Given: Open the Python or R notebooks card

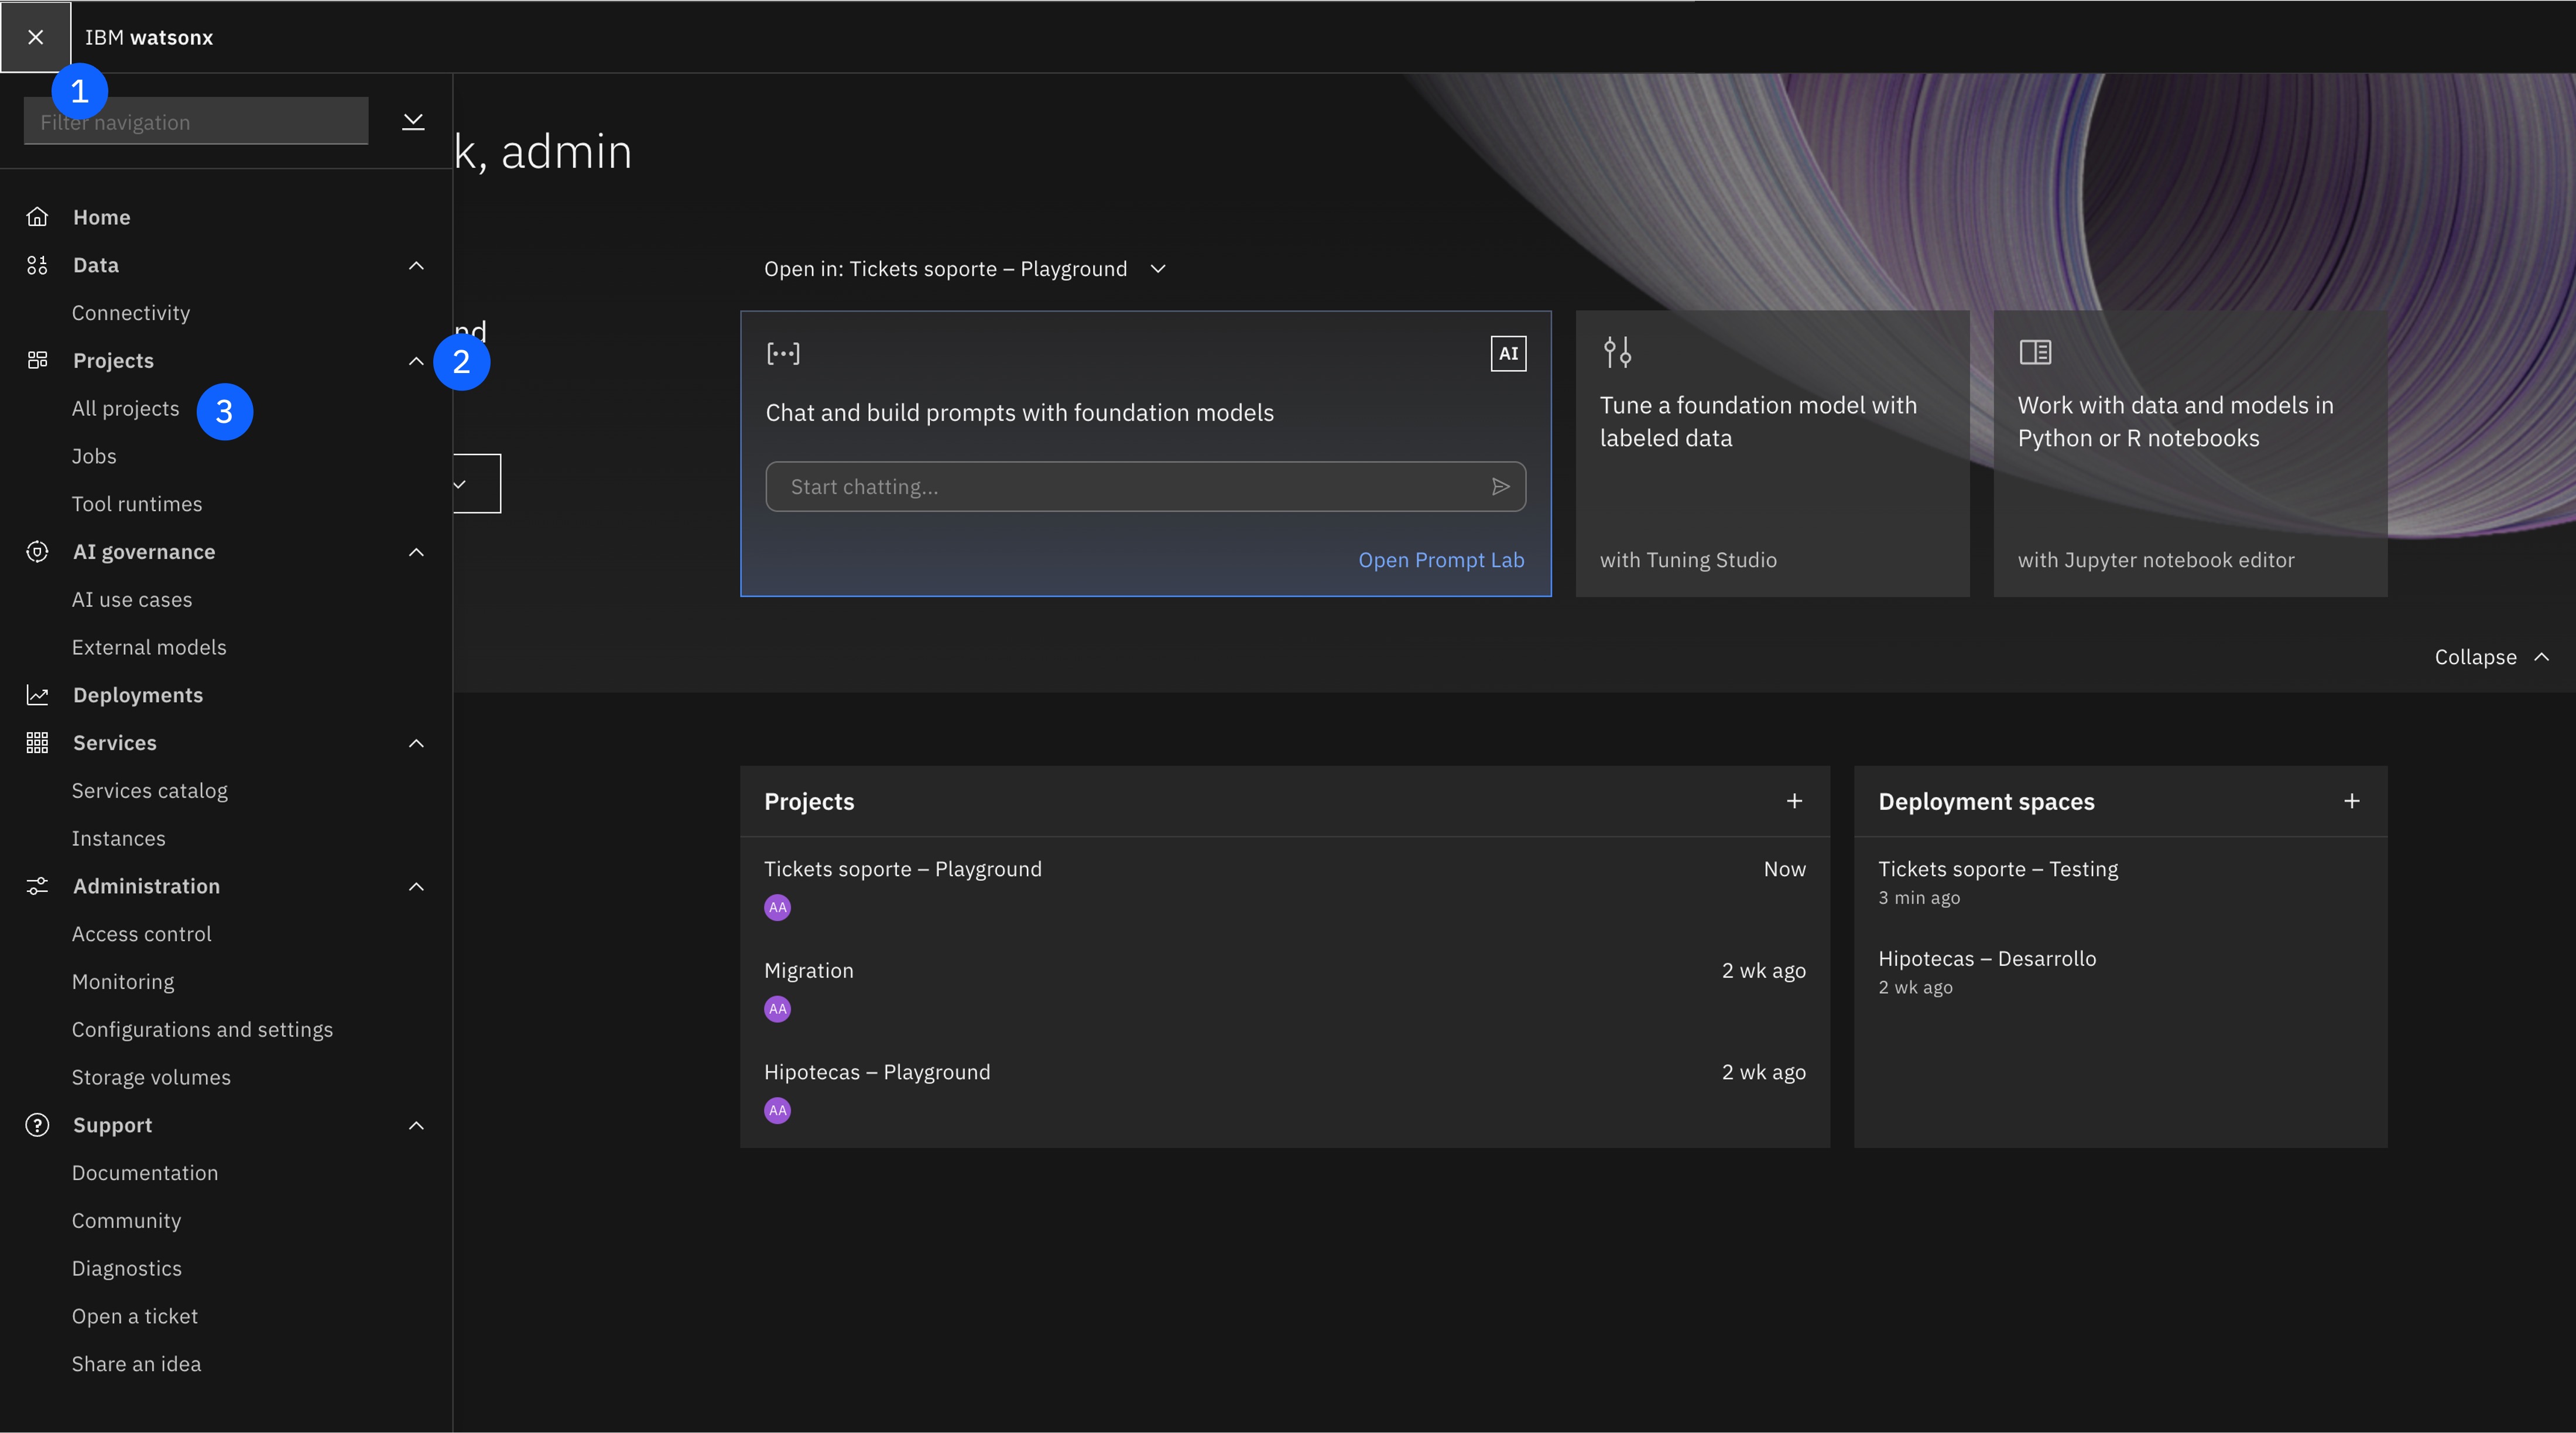Looking at the screenshot, I should point(2190,454).
